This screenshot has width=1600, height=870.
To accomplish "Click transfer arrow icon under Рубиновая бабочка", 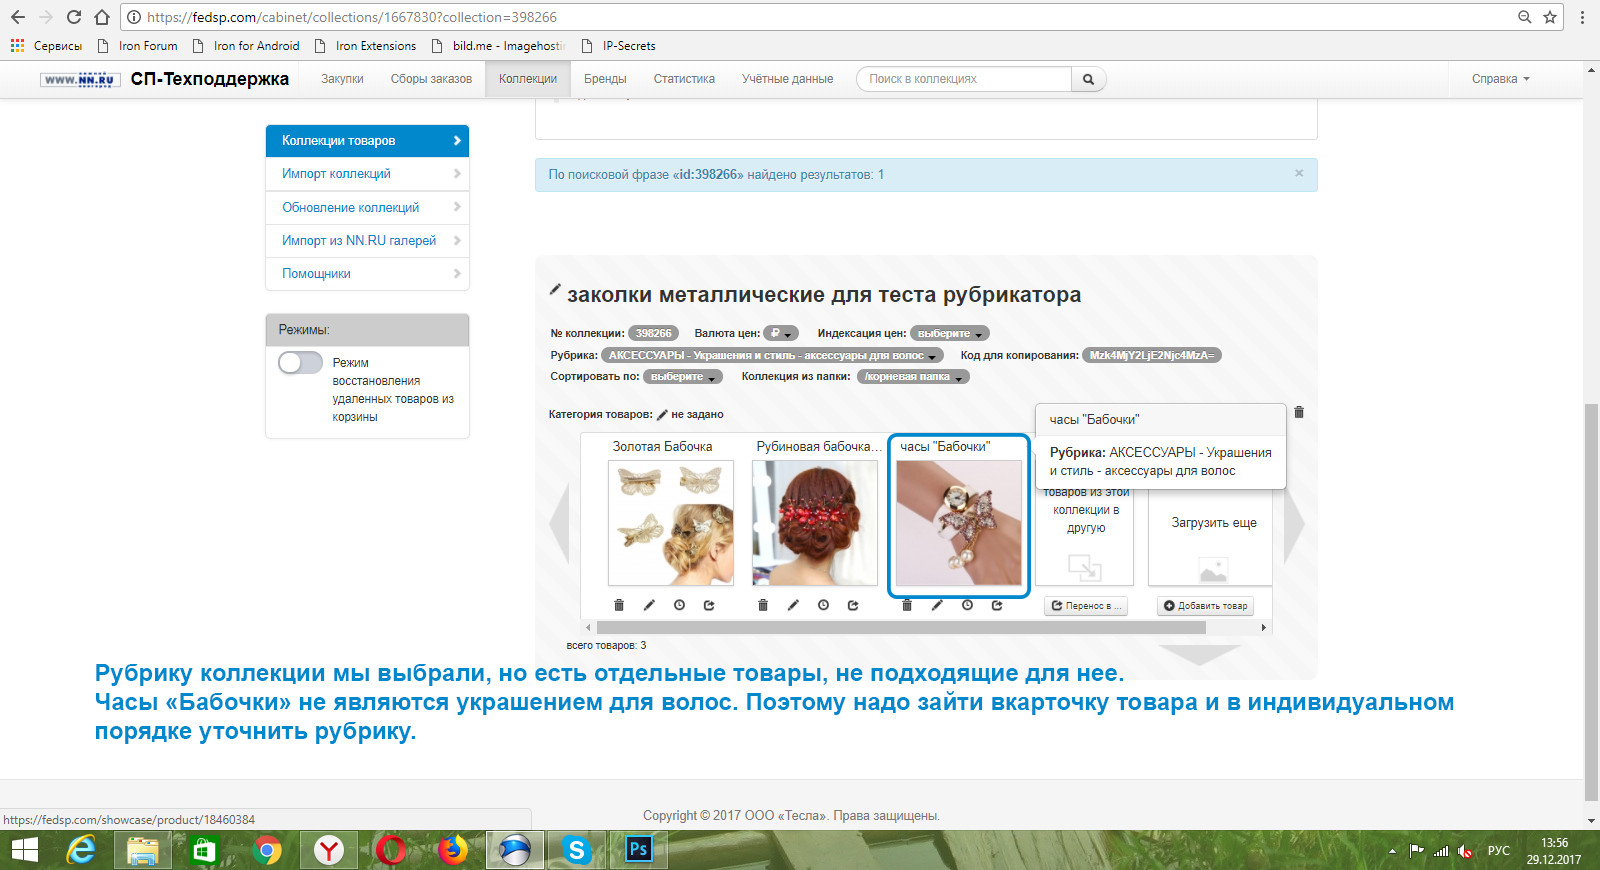I will [x=853, y=605].
